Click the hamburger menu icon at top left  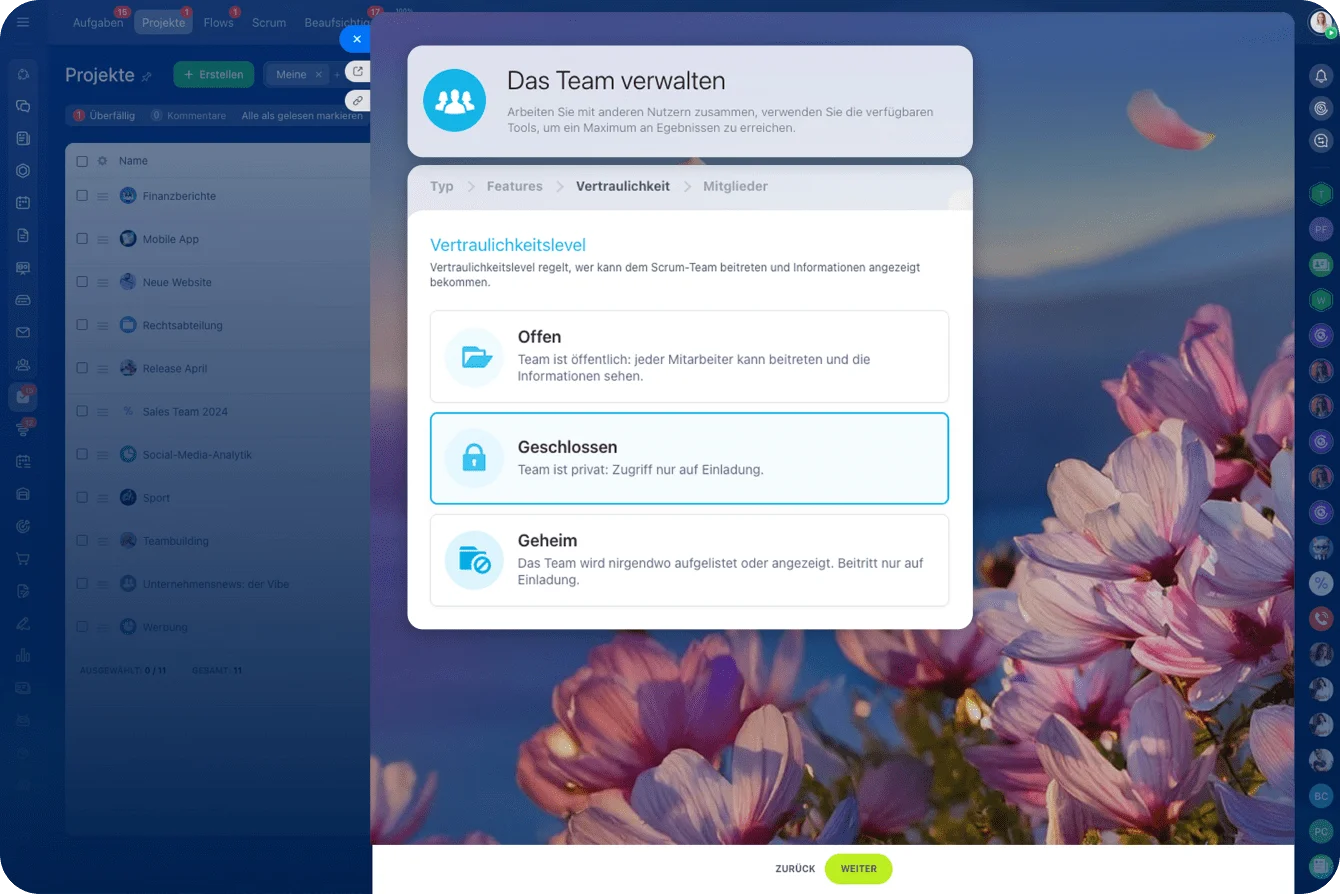click(x=23, y=21)
